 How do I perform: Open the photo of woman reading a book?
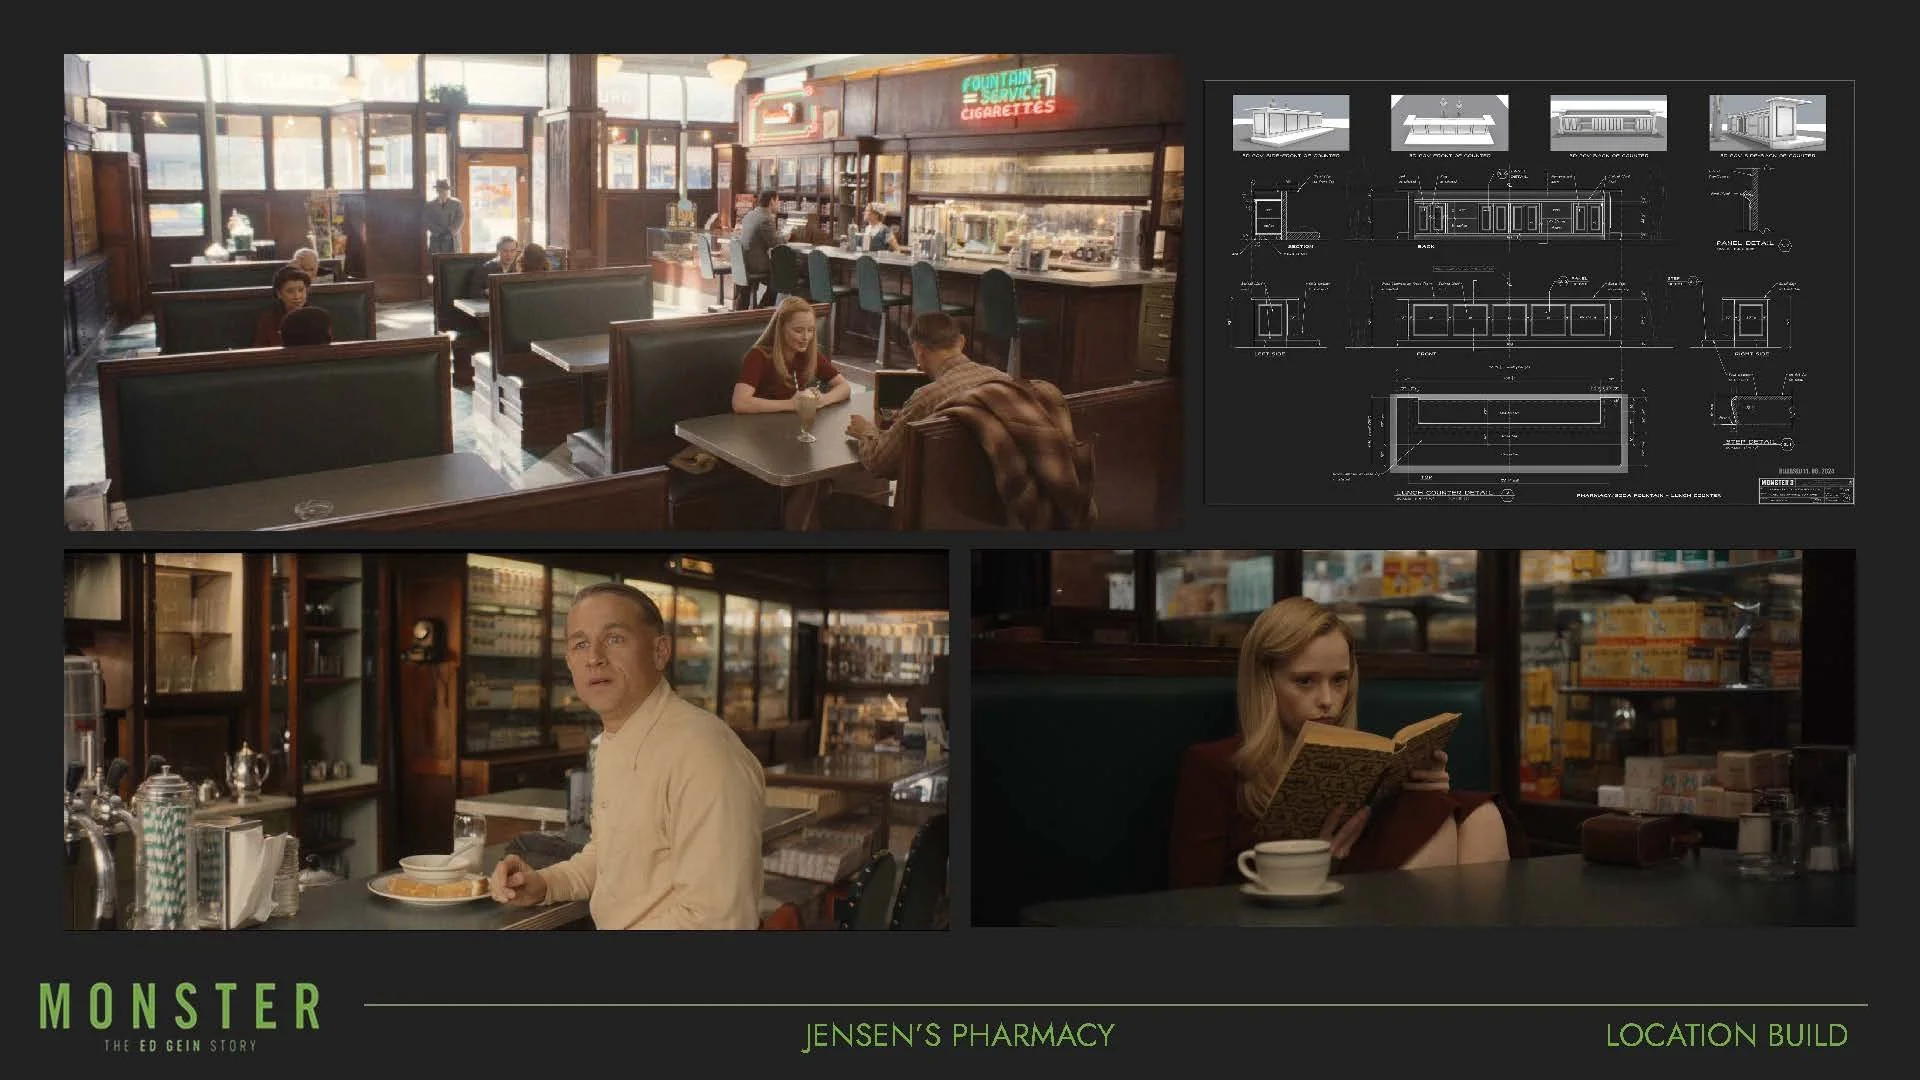point(1413,738)
